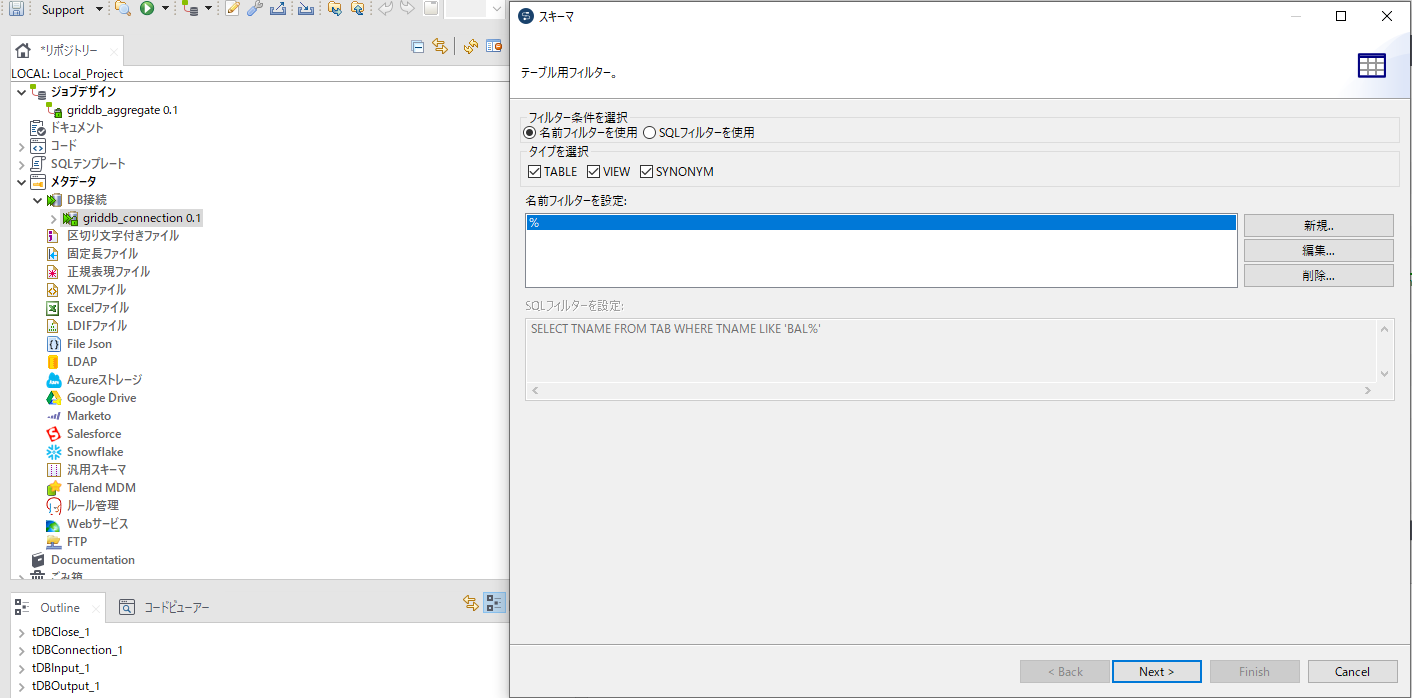Click the green Run job icon
The image size is (1412, 698).
point(147,9)
